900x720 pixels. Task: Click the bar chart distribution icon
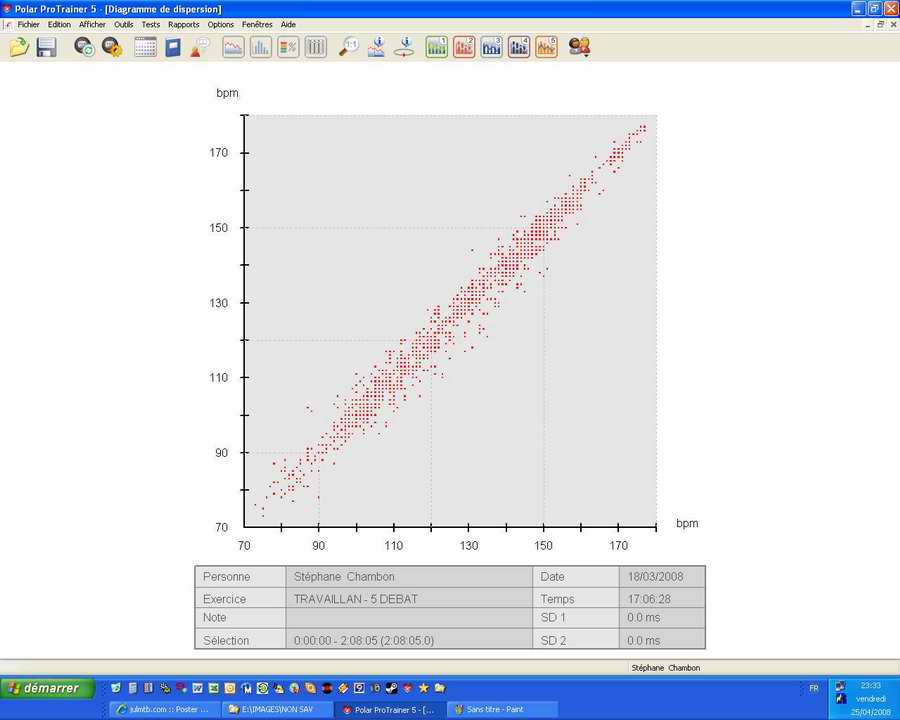(260, 47)
